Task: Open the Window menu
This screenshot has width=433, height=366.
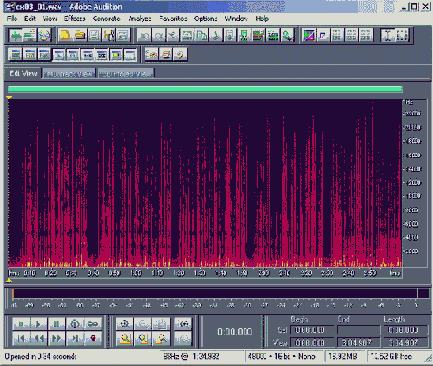Action: tap(236, 18)
